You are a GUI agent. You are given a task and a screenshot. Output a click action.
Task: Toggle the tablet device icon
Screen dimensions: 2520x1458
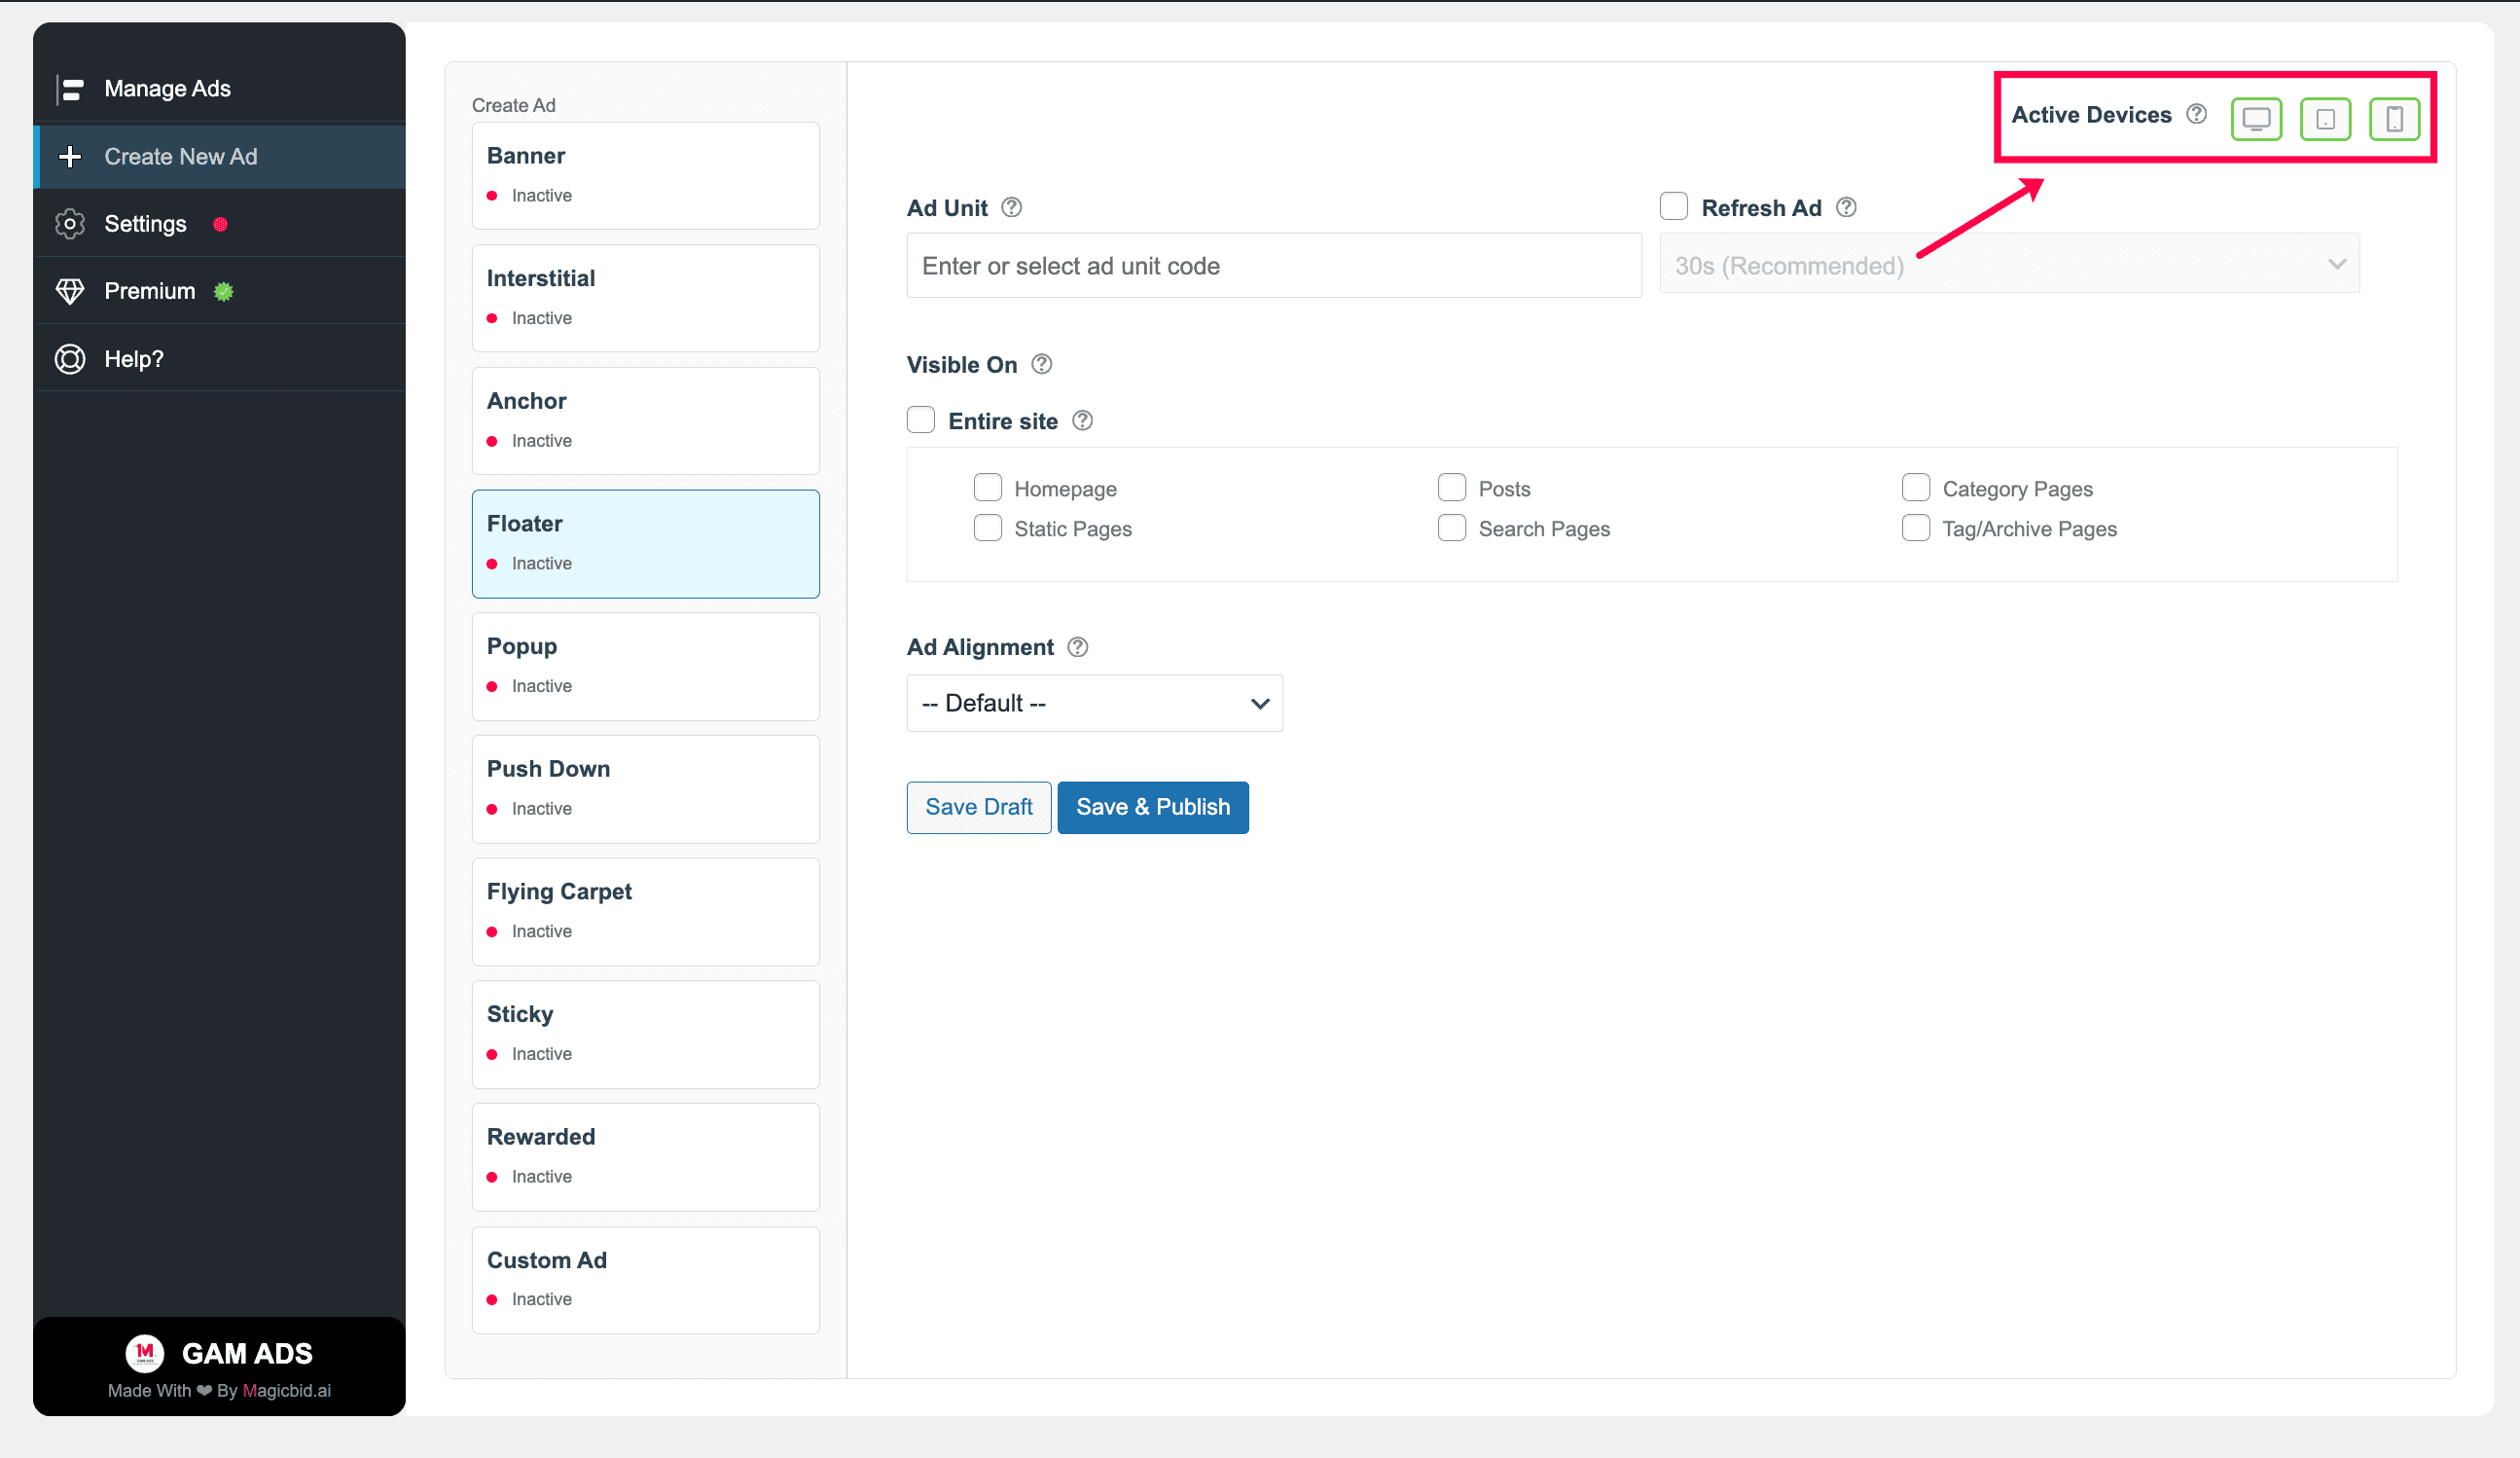[2325, 119]
